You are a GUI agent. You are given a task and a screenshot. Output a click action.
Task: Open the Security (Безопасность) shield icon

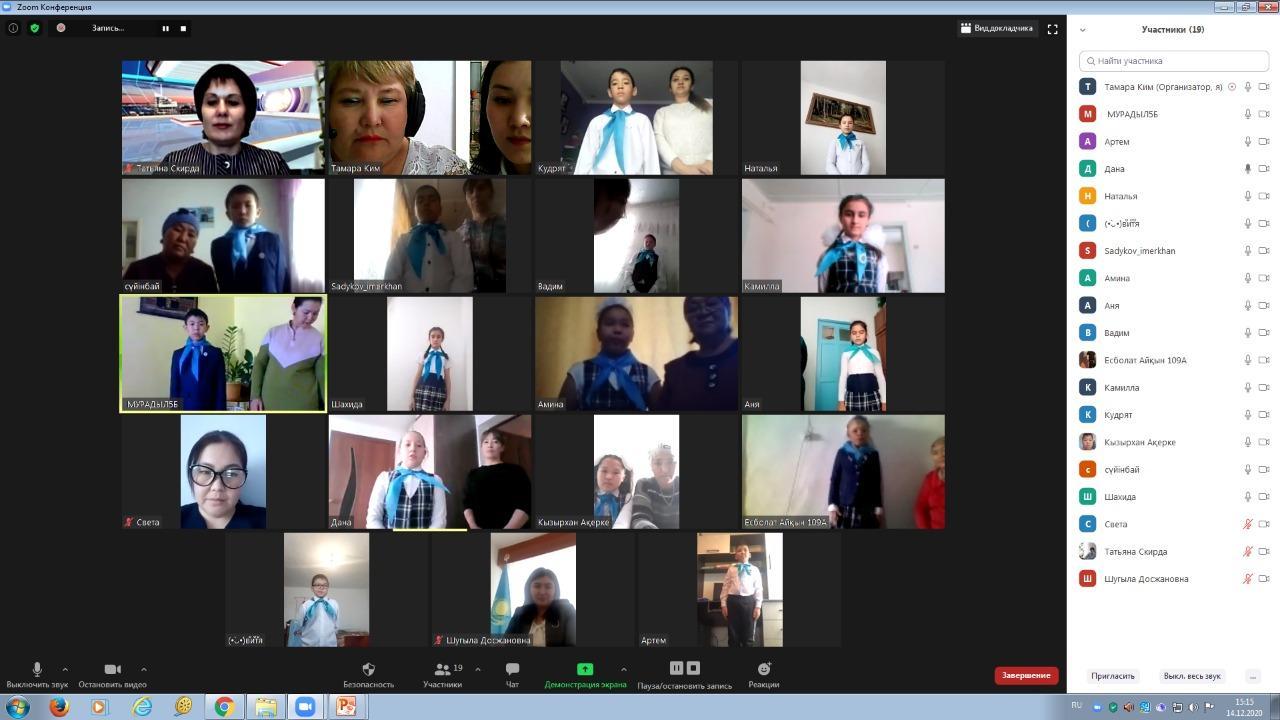(368, 669)
